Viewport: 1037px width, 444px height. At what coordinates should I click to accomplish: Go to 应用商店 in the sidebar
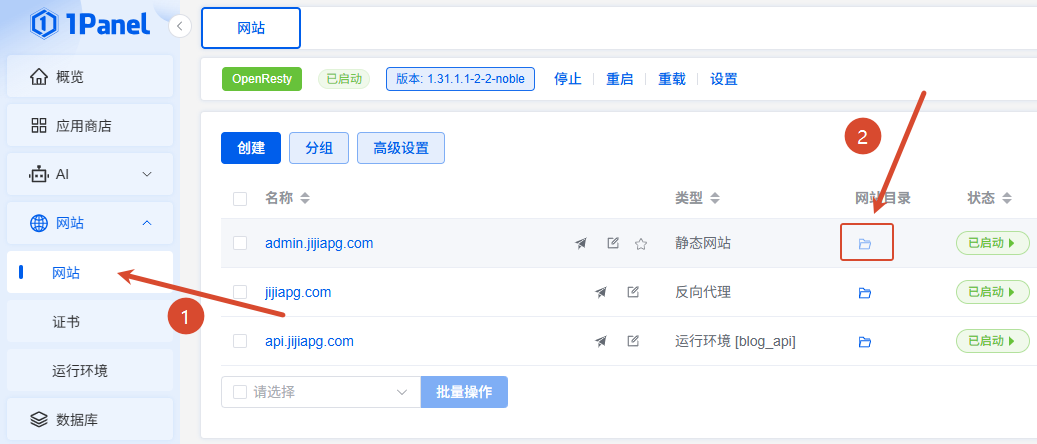tap(90, 126)
